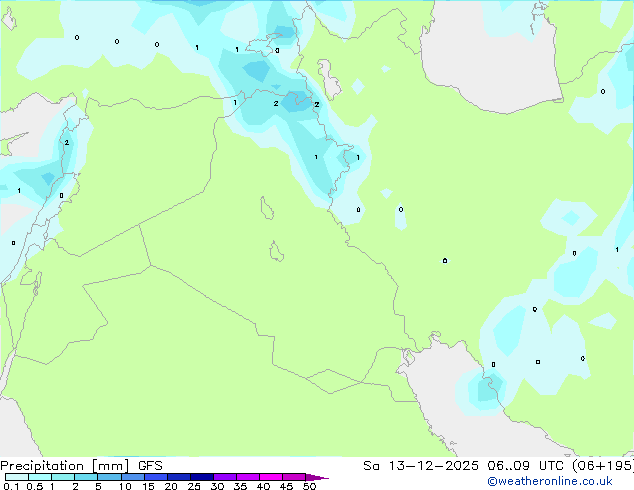This screenshot has height=490, width=634.
Task: Open the weatheronline.co.uk link
Action: pos(550,481)
